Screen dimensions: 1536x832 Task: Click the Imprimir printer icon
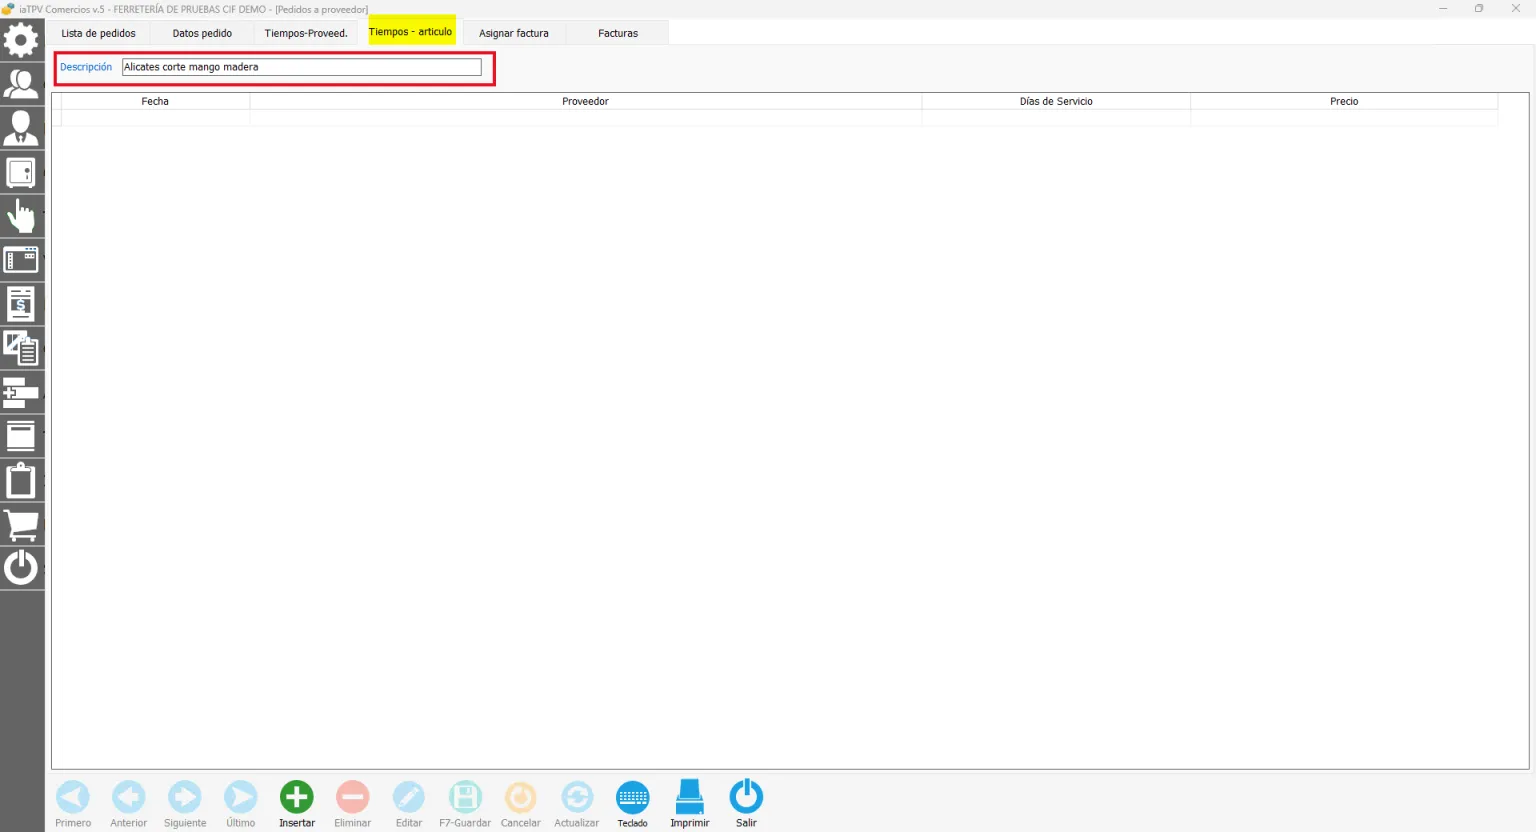(x=690, y=797)
